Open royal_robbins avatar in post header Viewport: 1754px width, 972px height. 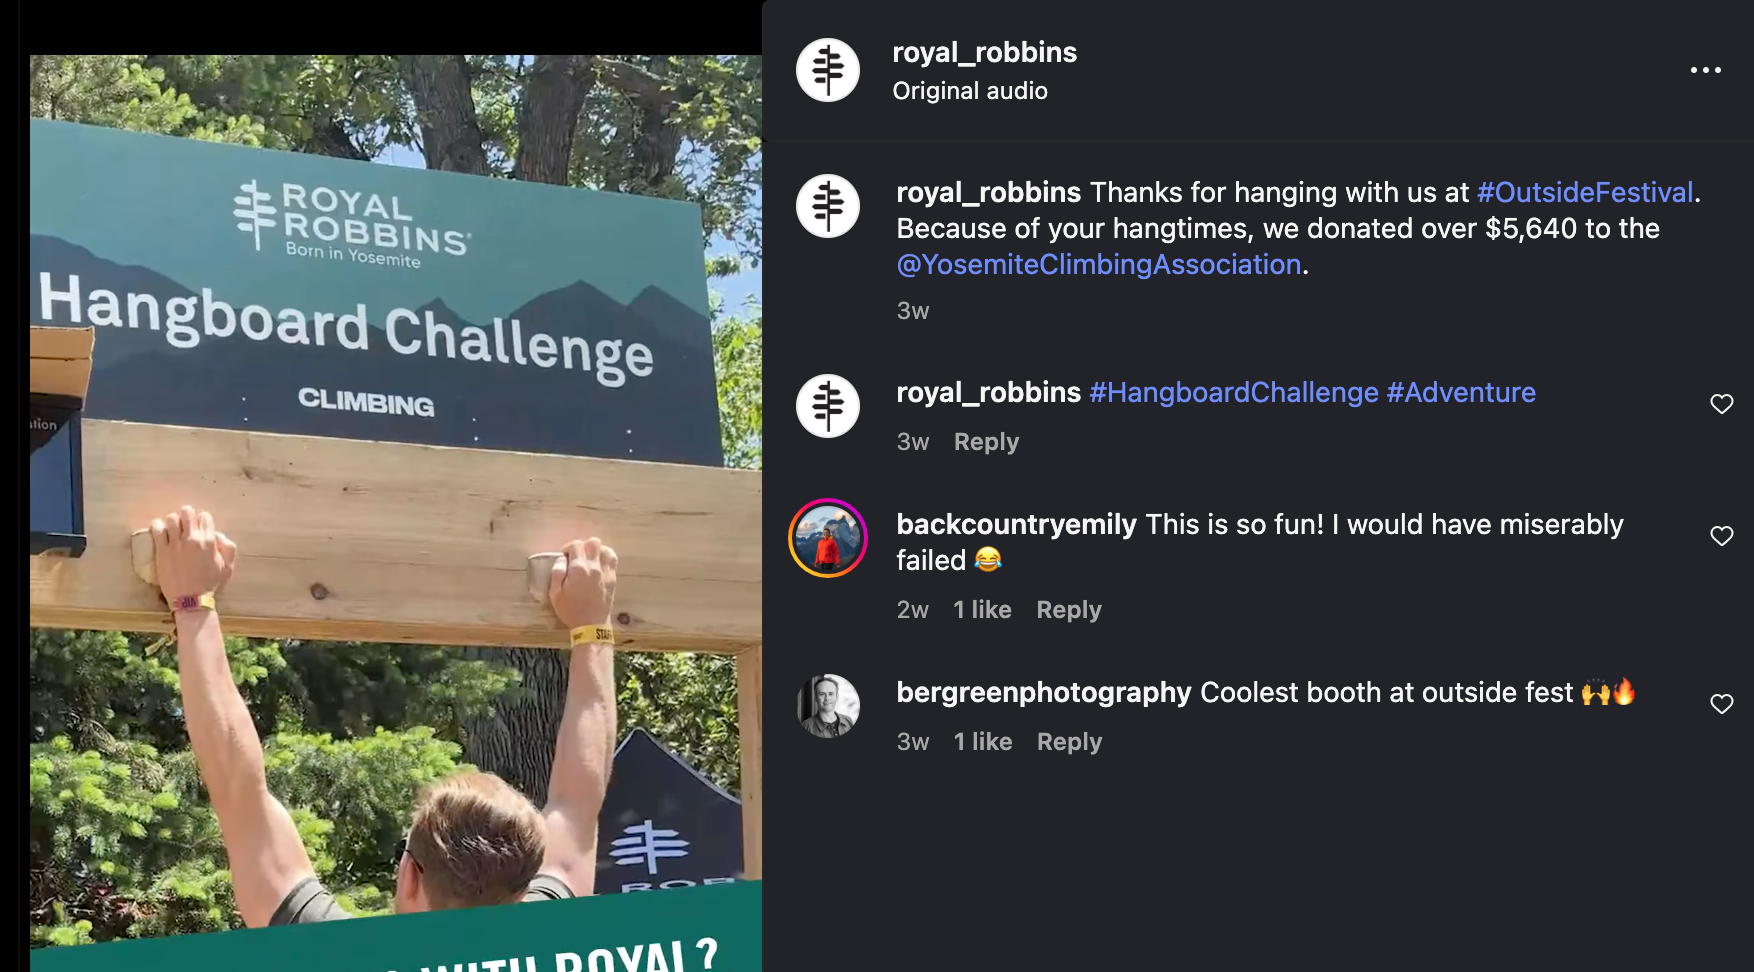pyautogui.click(x=827, y=70)
